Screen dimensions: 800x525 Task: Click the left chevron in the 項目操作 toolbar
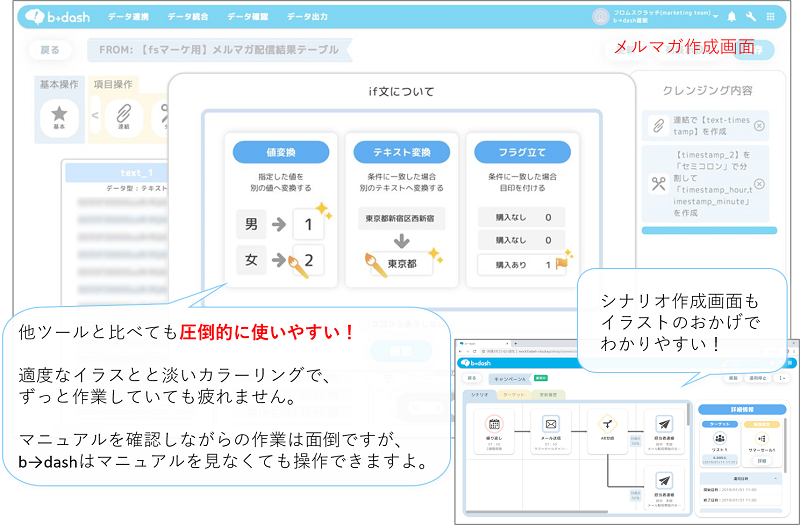(x=95, y=115)
